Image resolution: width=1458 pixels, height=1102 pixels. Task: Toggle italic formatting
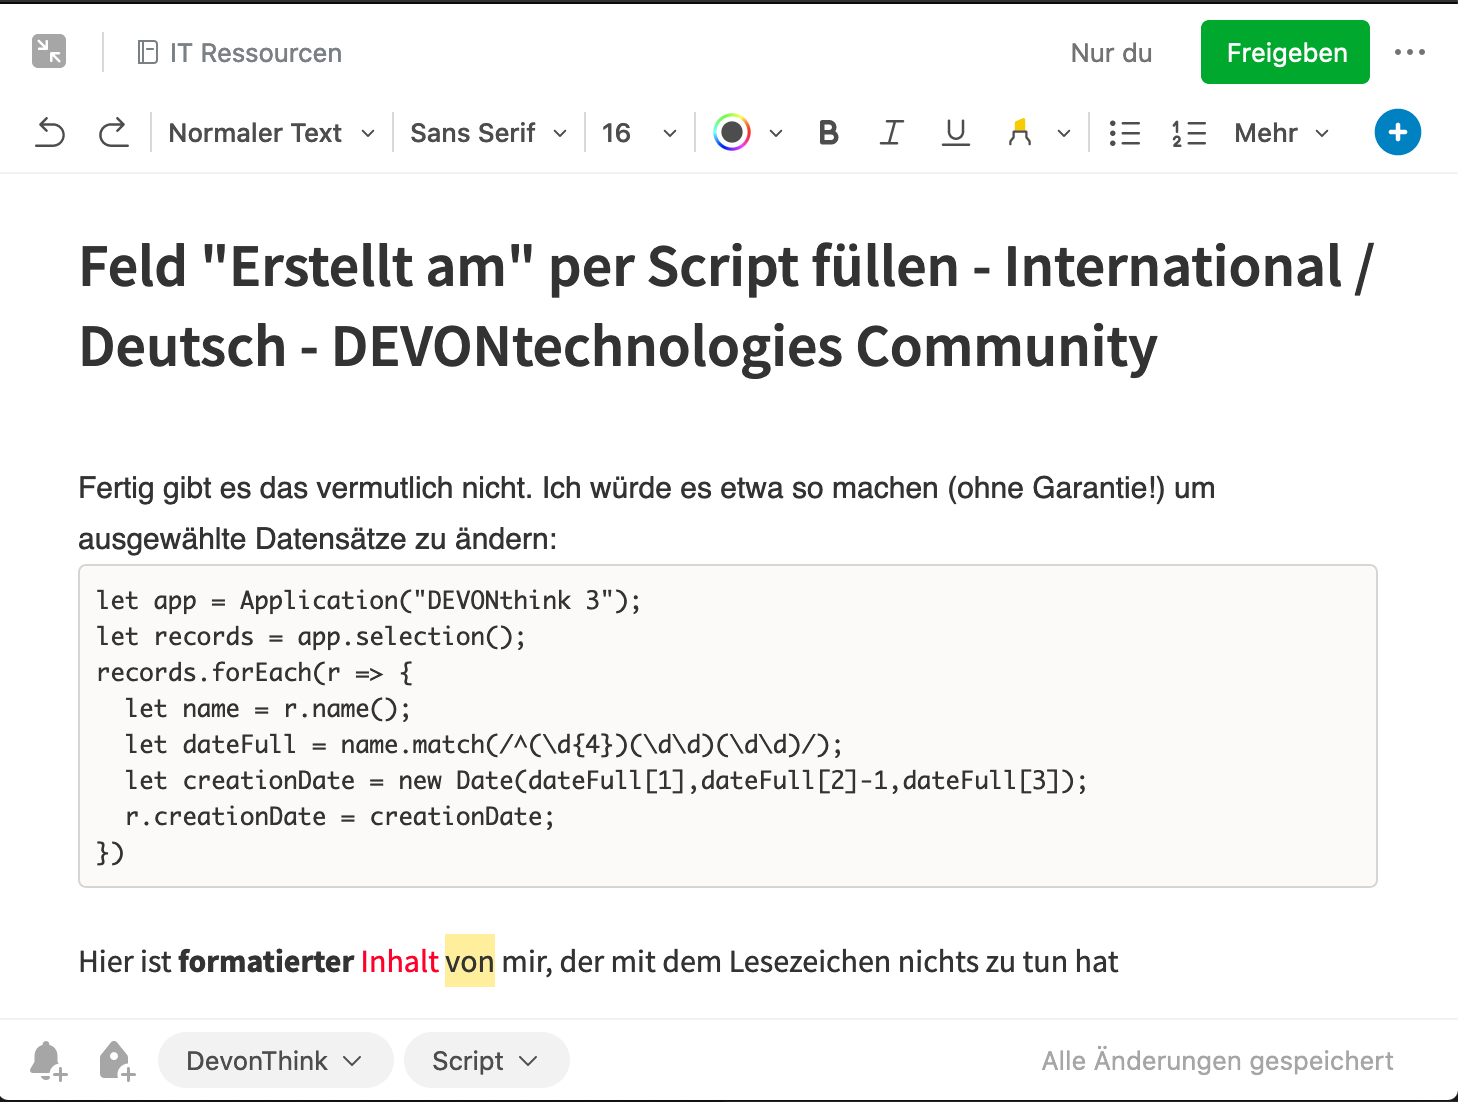pos(891,132)
